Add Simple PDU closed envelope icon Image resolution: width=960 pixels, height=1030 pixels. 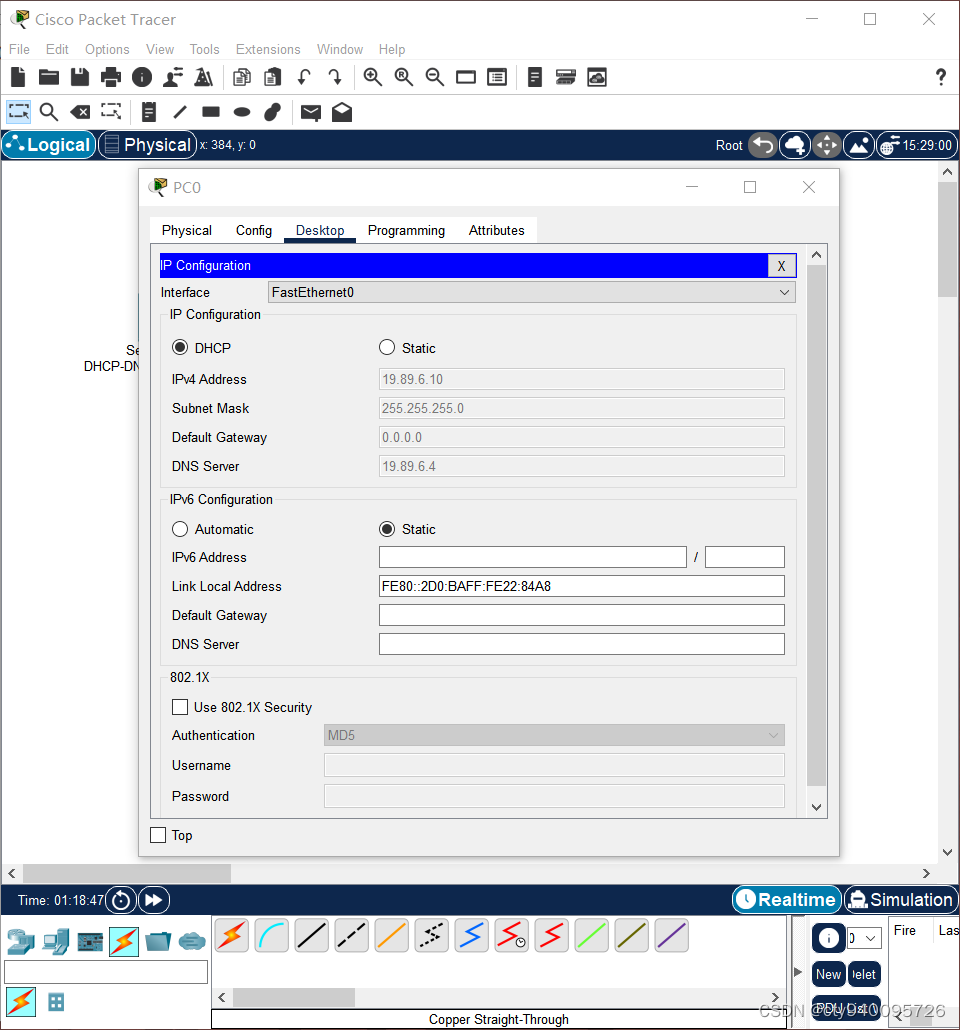point(311,113)
